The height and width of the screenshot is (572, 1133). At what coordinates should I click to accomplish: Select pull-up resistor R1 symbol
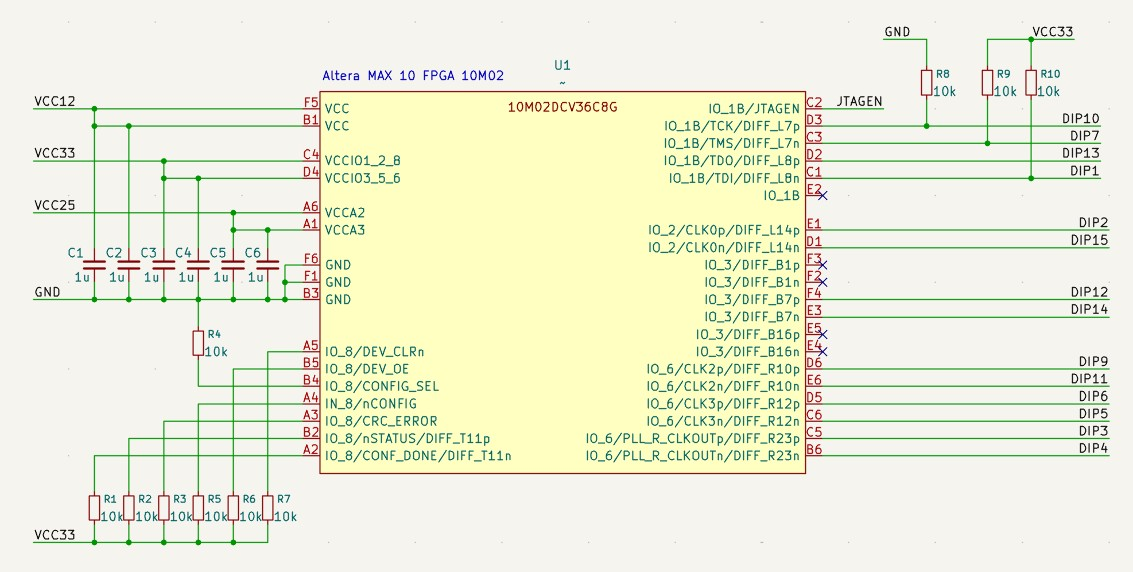[94, 507]
